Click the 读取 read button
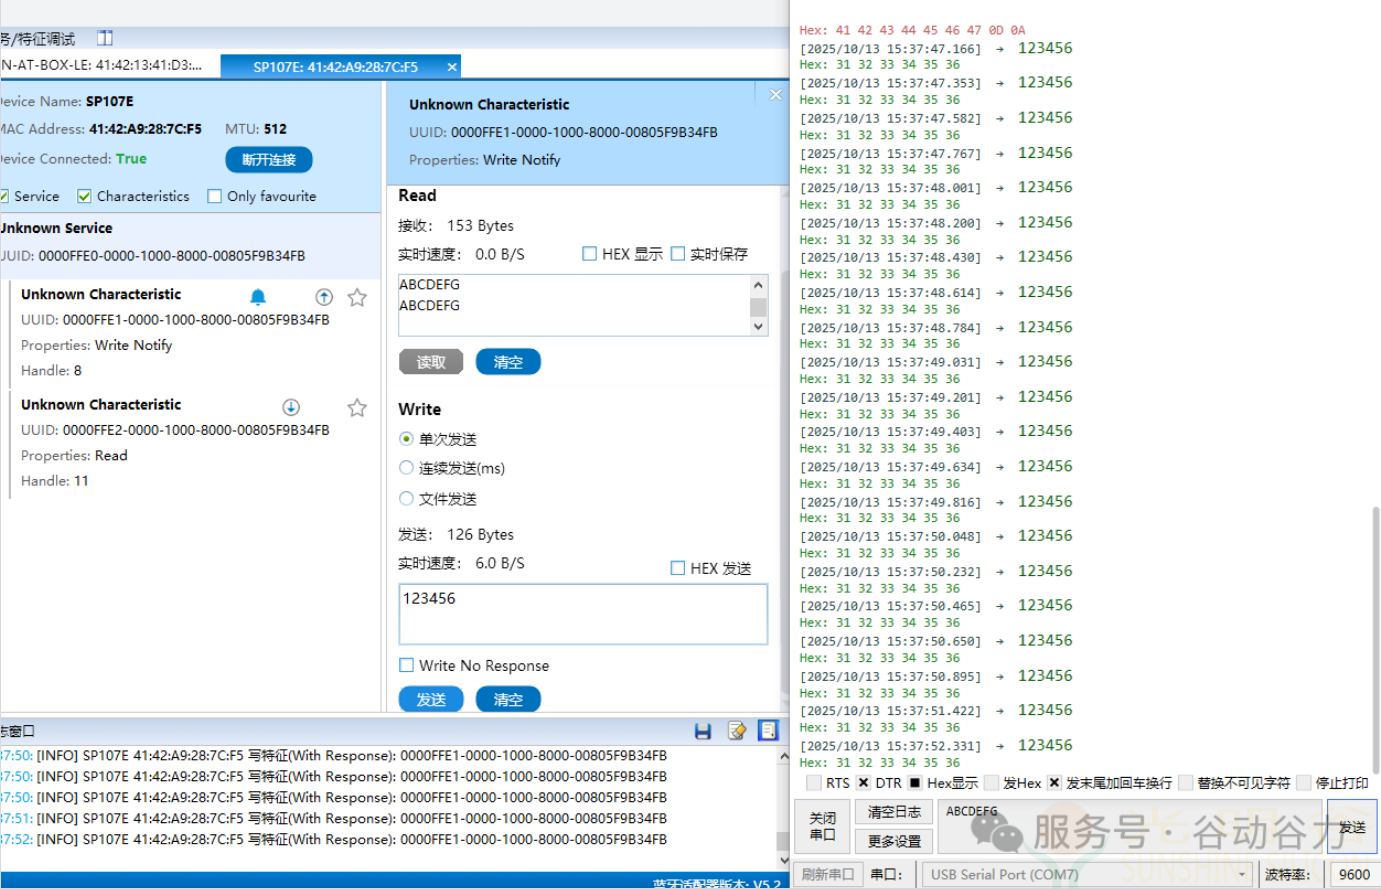This screenshot has width=1381, height=889. (x=431, y=362)
